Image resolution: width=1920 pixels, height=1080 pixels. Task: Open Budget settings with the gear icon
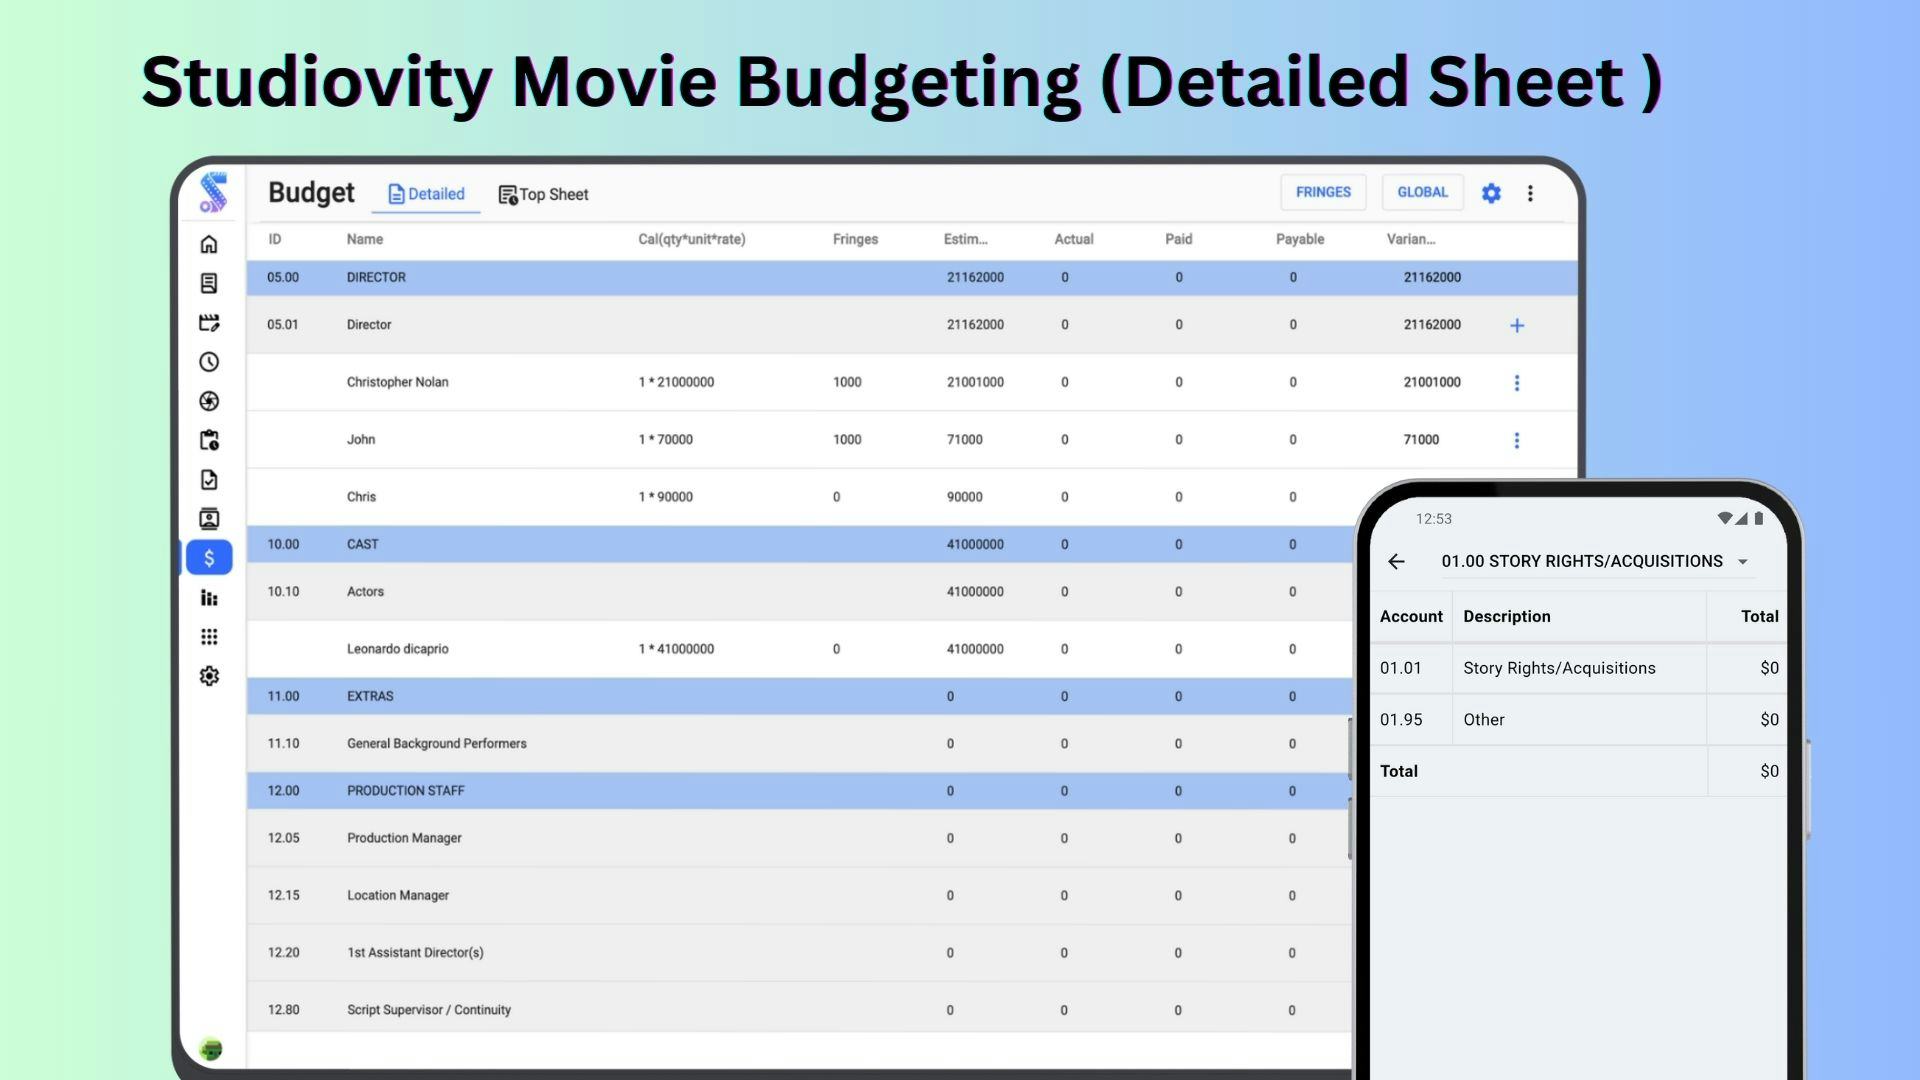(1491, 193)
